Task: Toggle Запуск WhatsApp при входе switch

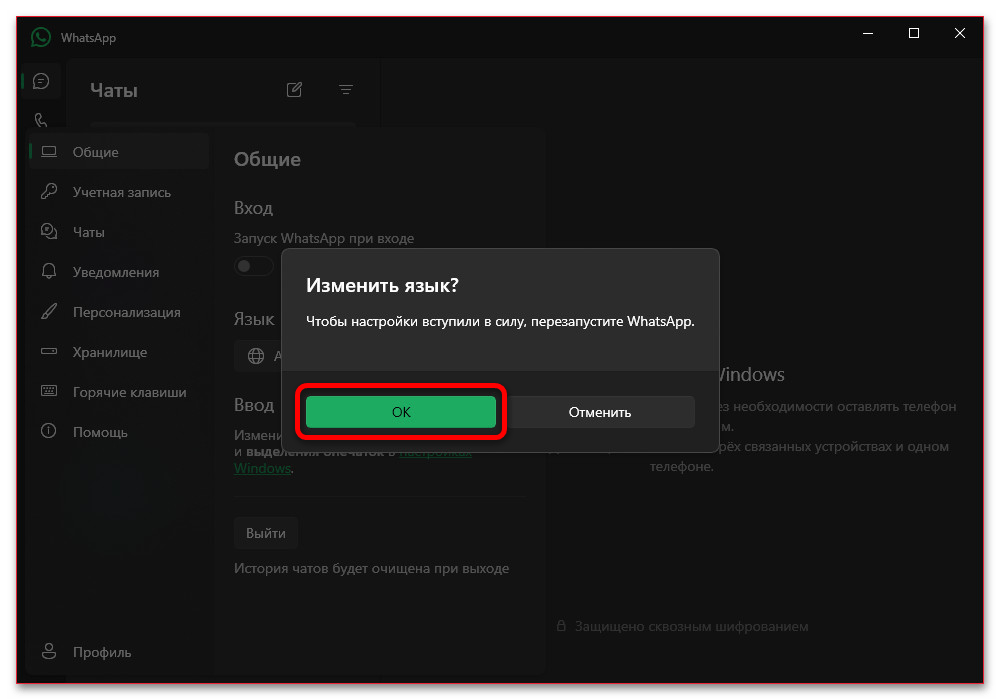Action: [x=253, y=266]
